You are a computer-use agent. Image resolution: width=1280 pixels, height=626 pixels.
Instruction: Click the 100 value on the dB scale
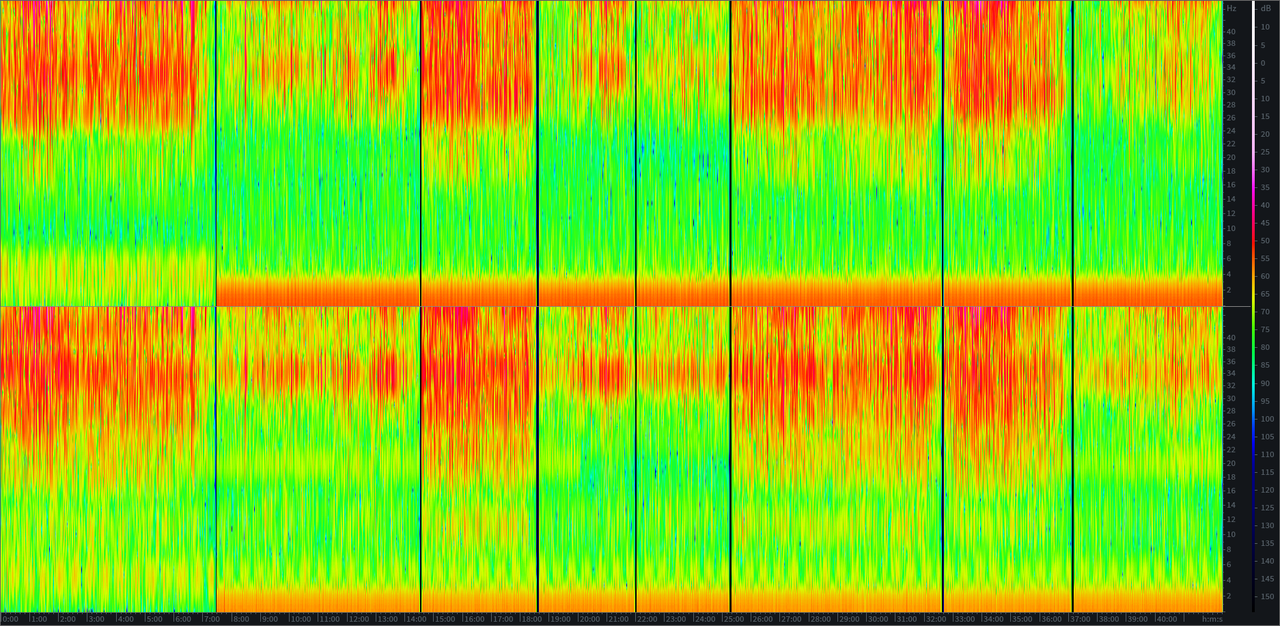pyautogui.click(x=1266, y=419)
